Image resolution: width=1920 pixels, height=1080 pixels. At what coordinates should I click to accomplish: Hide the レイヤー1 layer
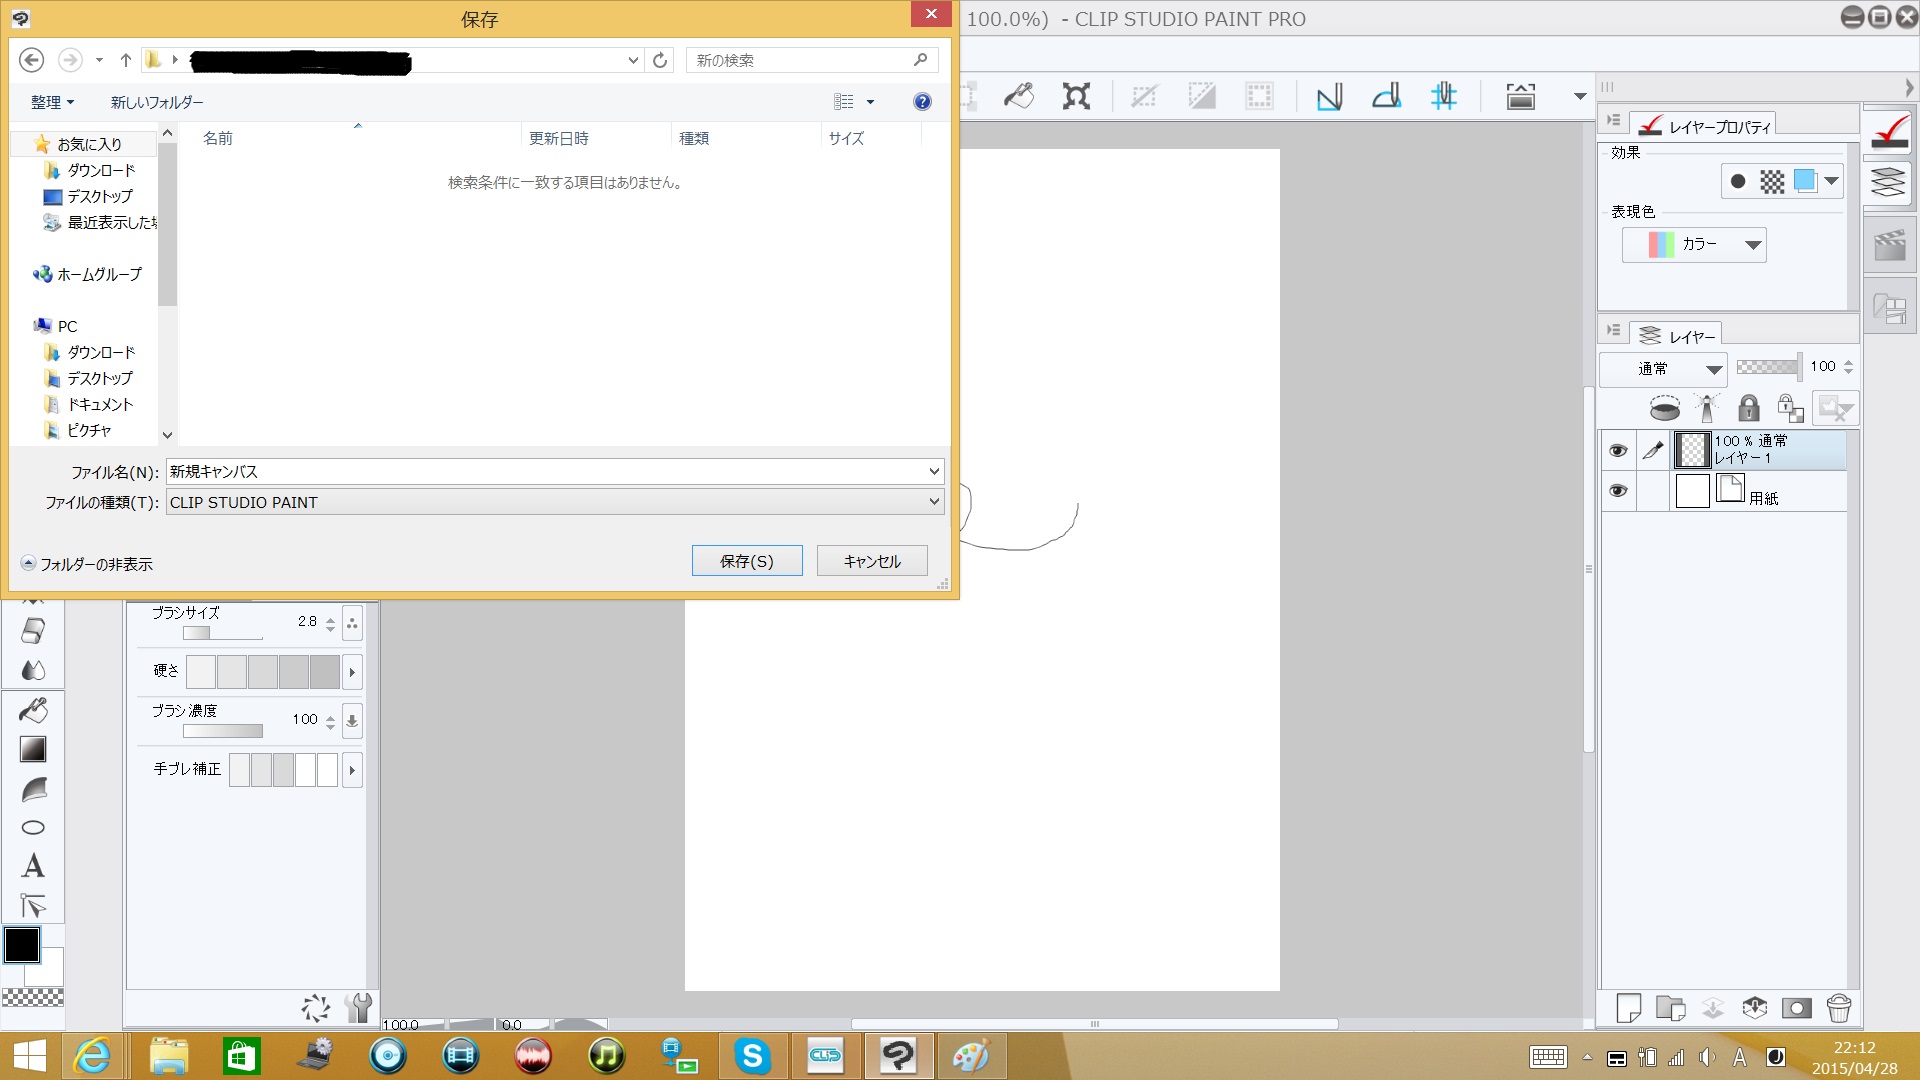pyautogui.click(x=1617, y=451)
